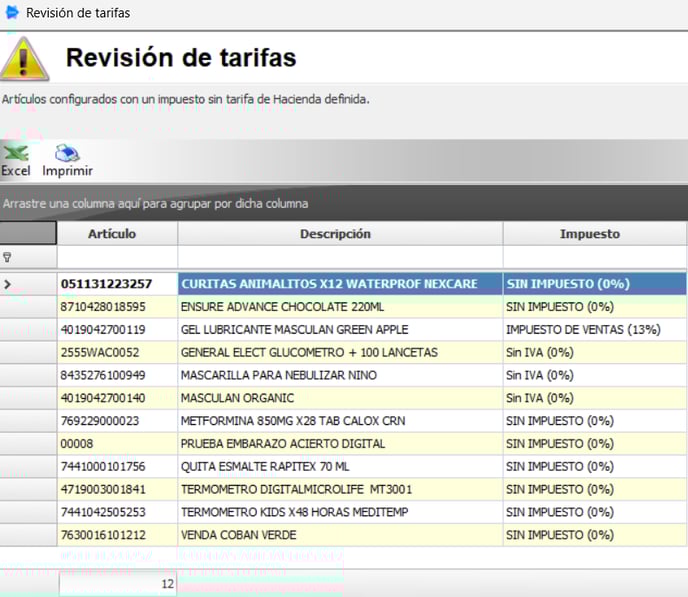Image resolution: width=688 pixels, height=597 pixels.
Task: Click the filter funnel icon in the filter row
Action: 7,257
